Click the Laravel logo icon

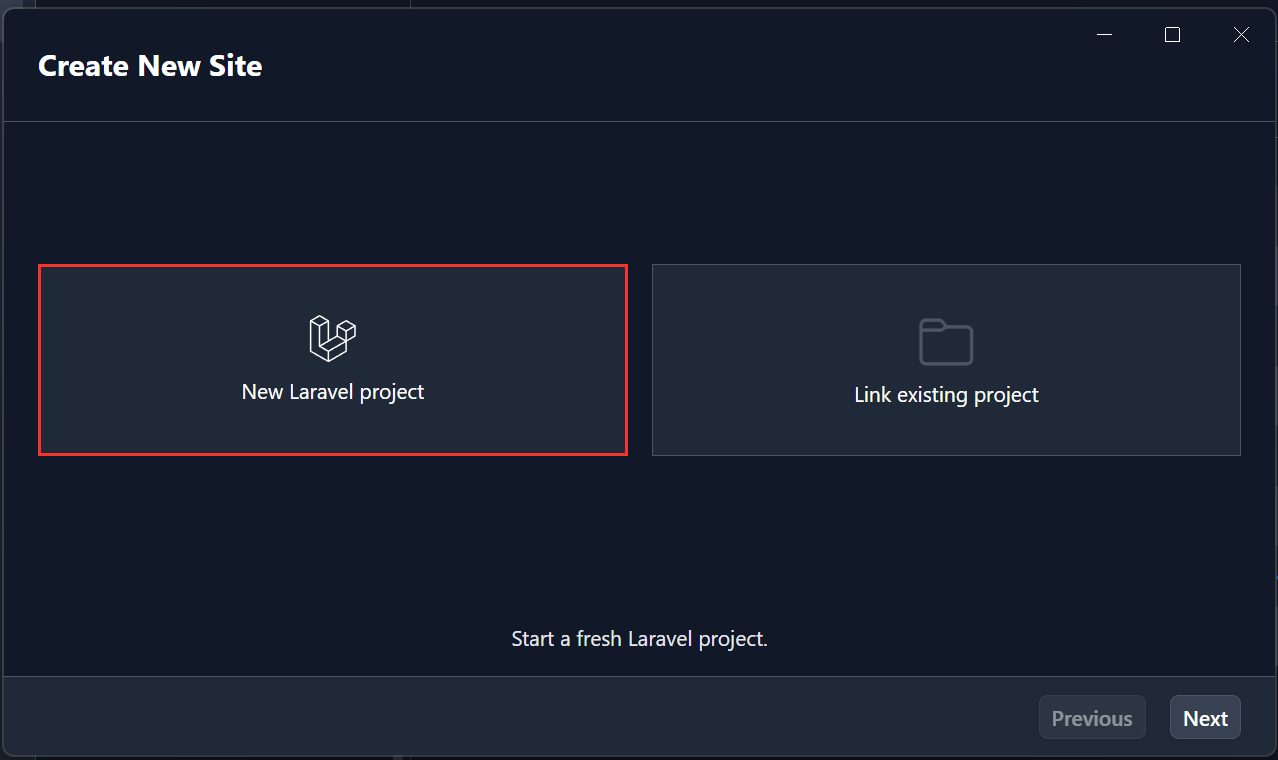pyautogui.click(x=333, y=338)
